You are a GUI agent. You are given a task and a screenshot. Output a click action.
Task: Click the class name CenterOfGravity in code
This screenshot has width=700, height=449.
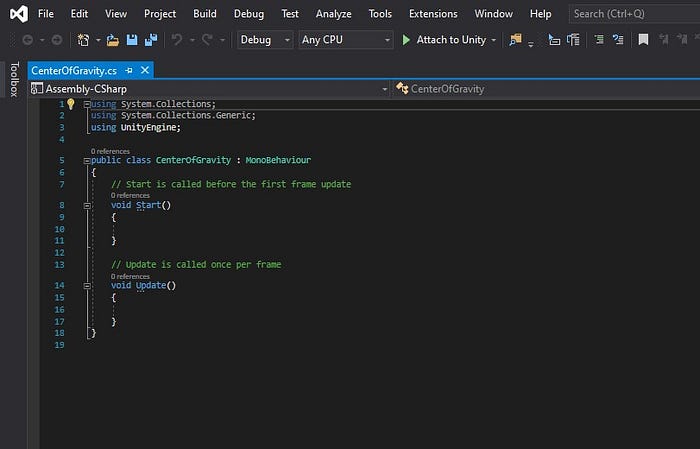click(193, 160)
